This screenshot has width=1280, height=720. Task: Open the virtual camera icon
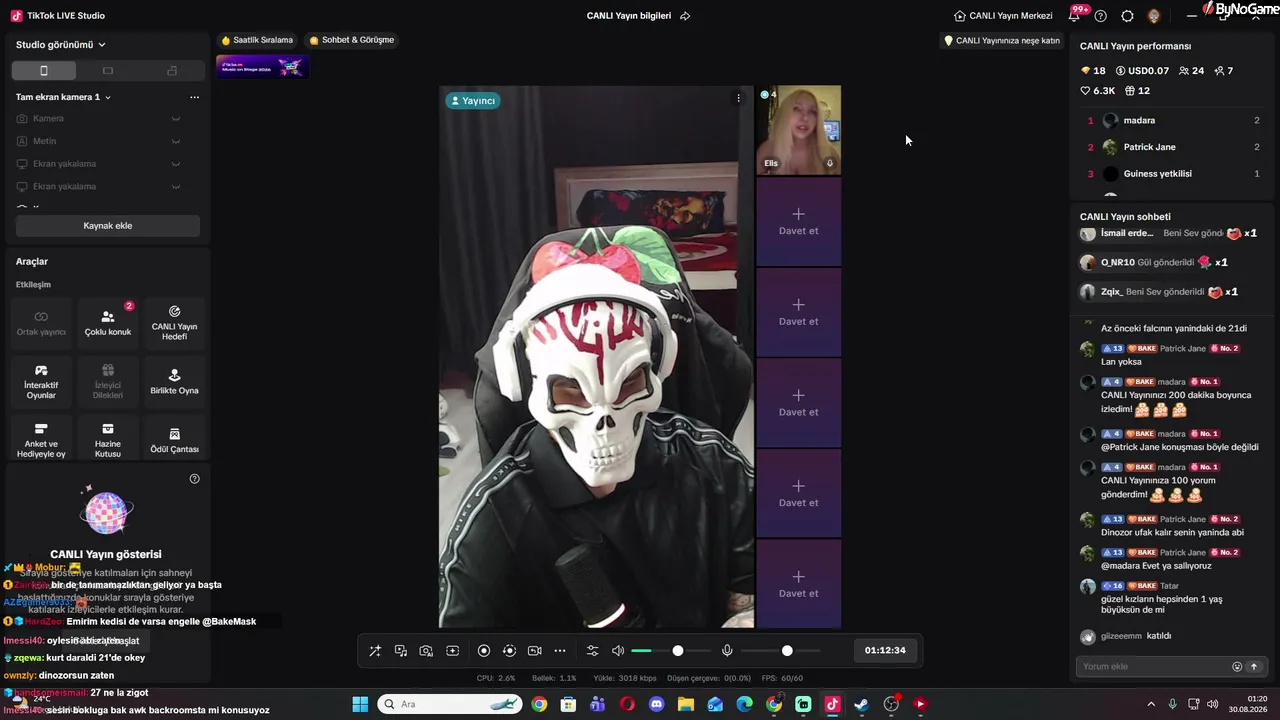(x=534, y=651)
